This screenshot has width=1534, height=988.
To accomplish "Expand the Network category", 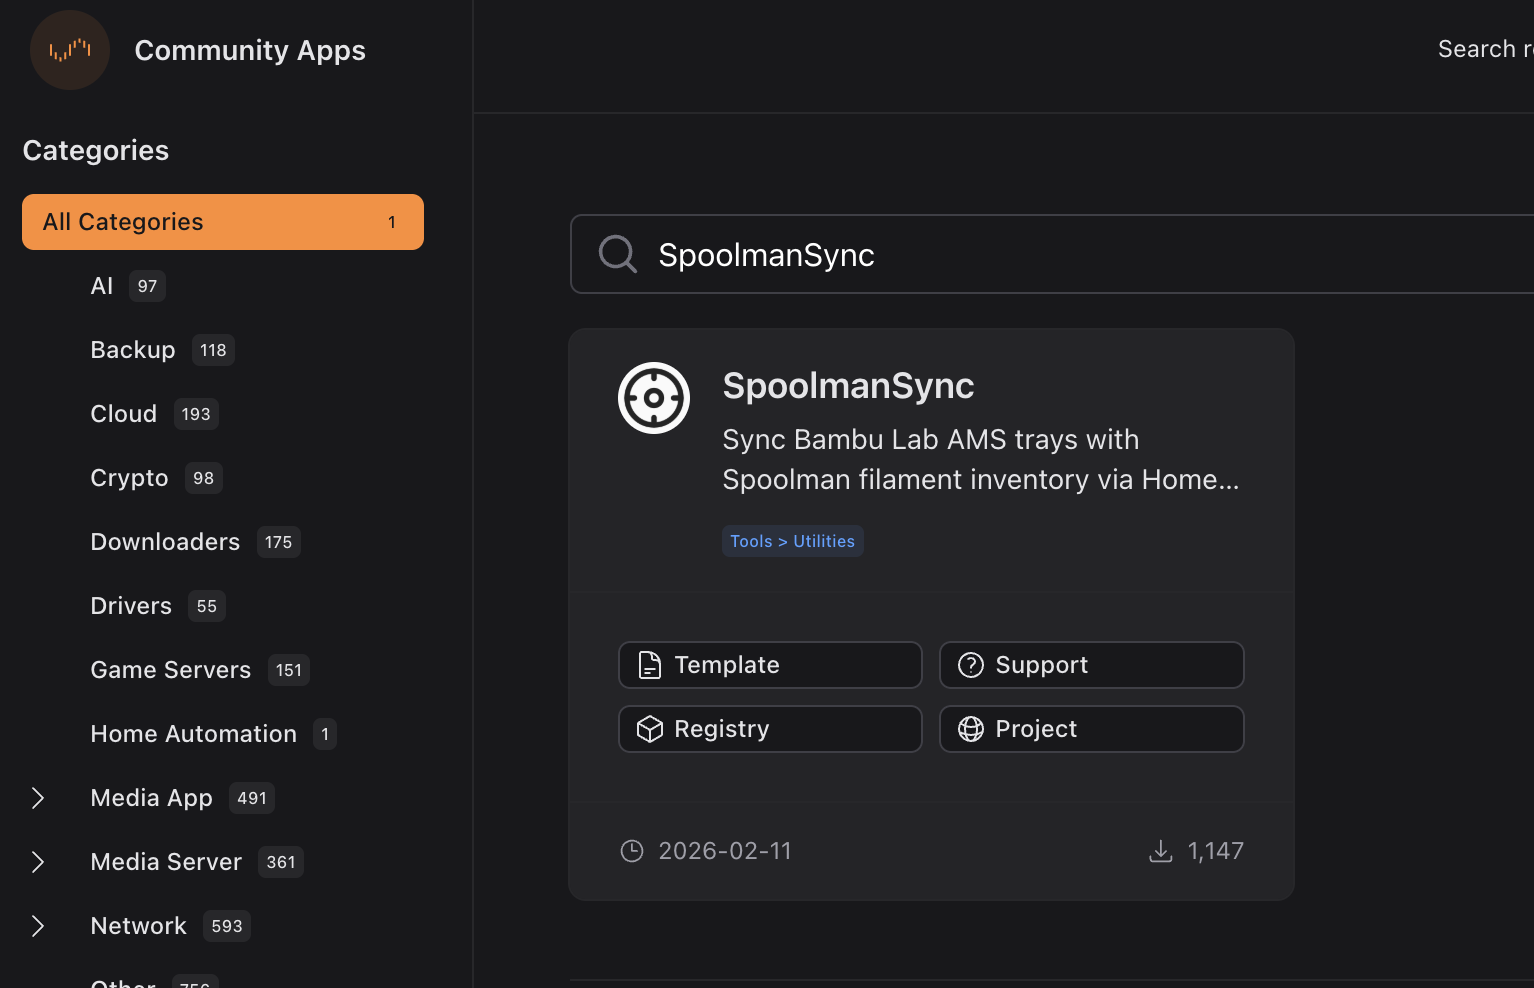I will tap(38, 926).
